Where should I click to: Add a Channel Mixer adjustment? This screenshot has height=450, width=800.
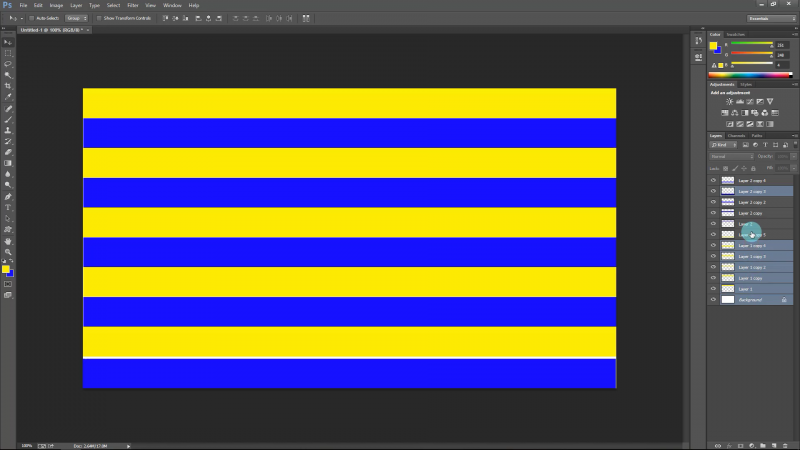point(765,113)
